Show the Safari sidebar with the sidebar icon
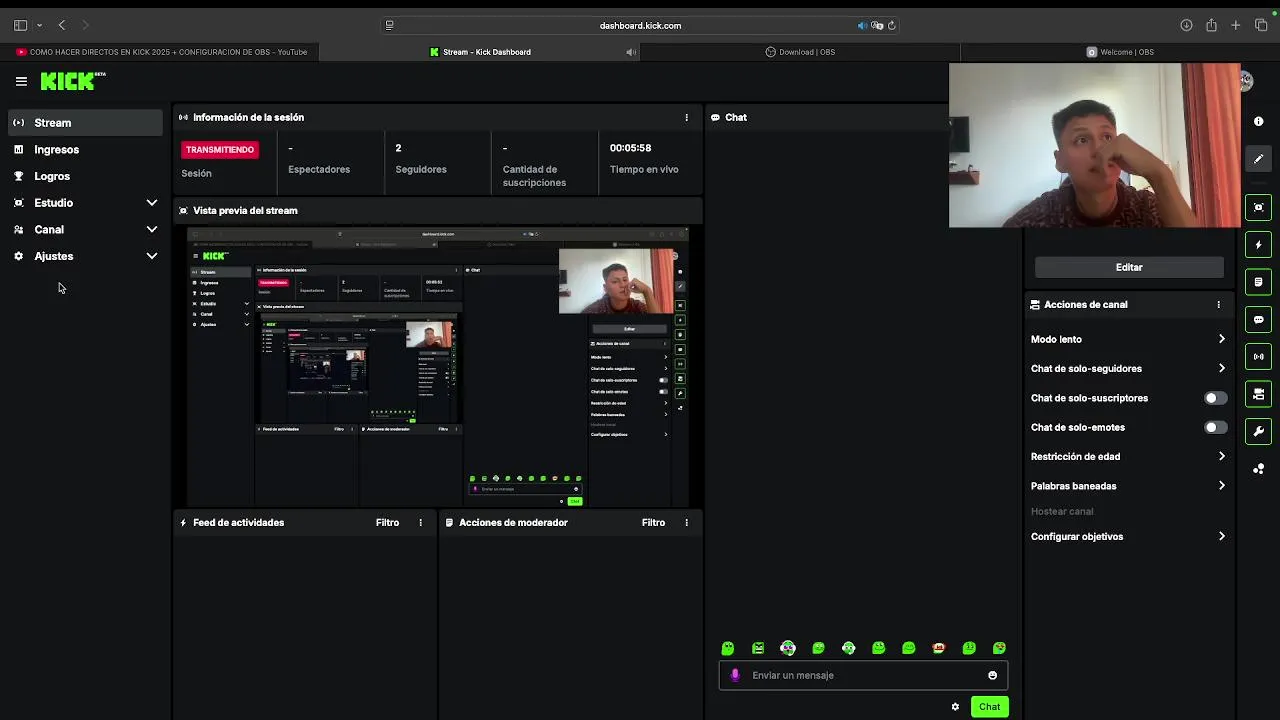This screenshot has width=1280, height=720. (20, 25)
